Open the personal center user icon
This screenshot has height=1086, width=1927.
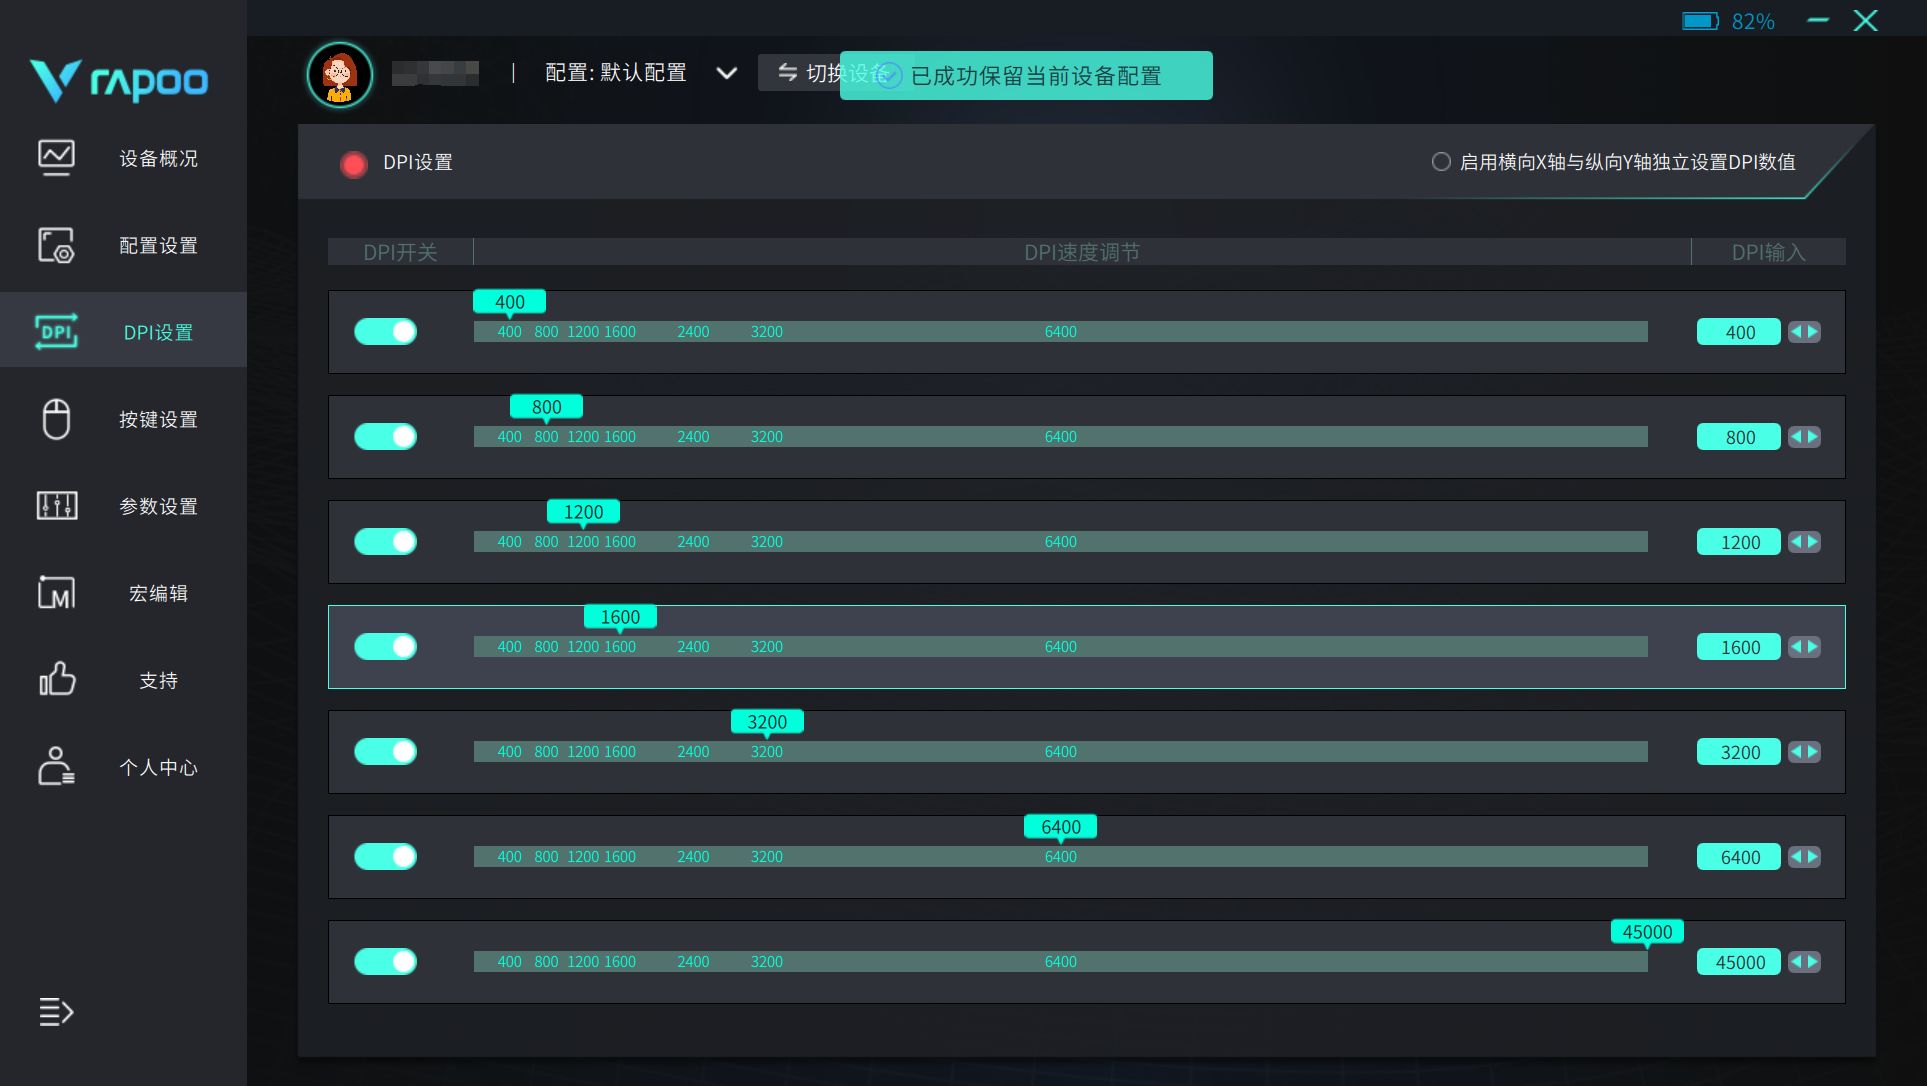click(x=56, y=767)
